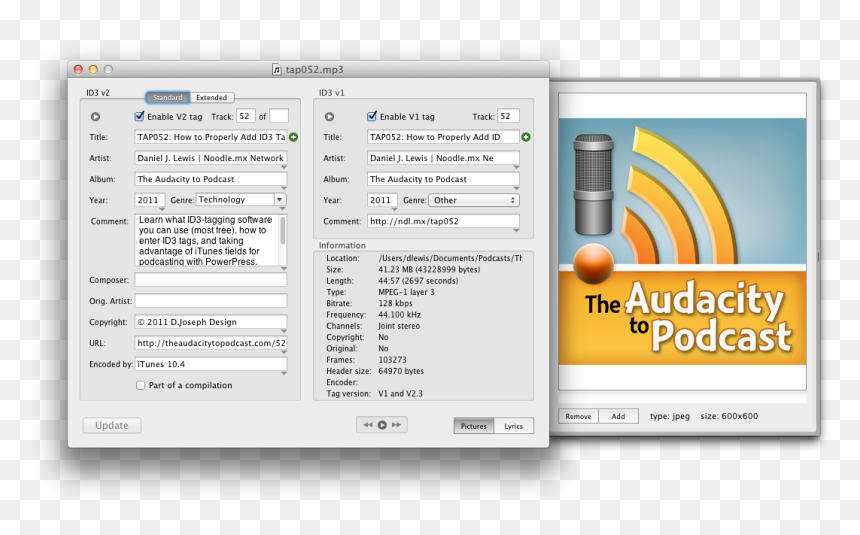Click the empty Orig. Artist field
The width and height of the screenshot is (860, 535).
pyautogui.click(x=211, y=301)
